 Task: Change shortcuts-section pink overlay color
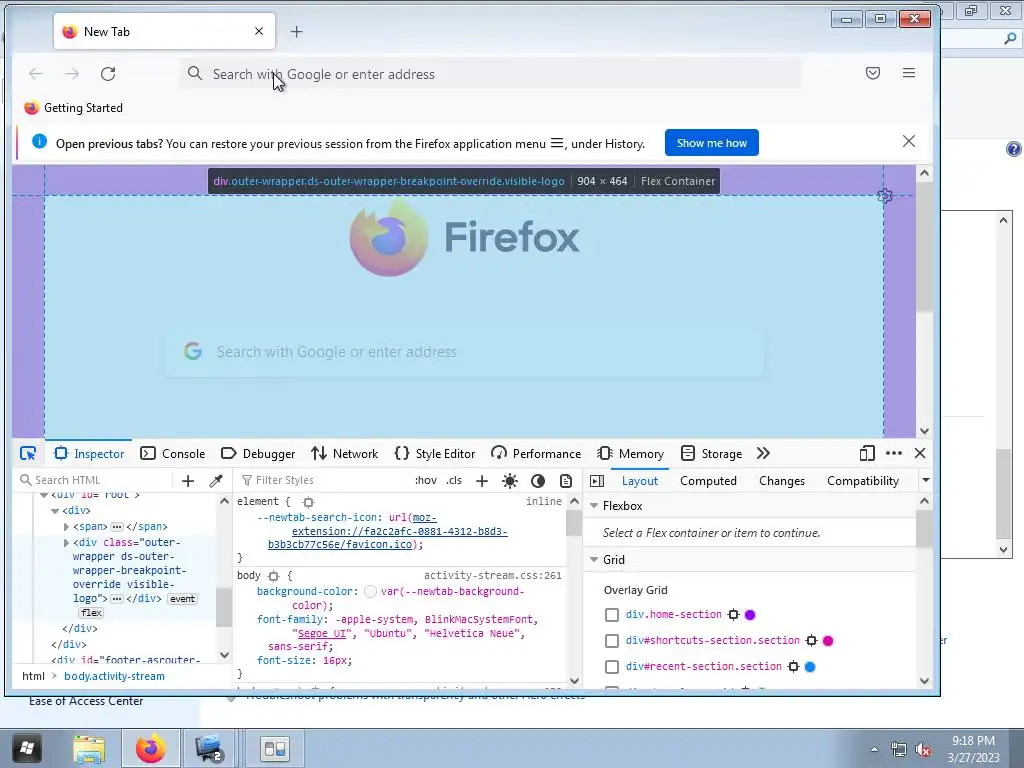point(828,641)
